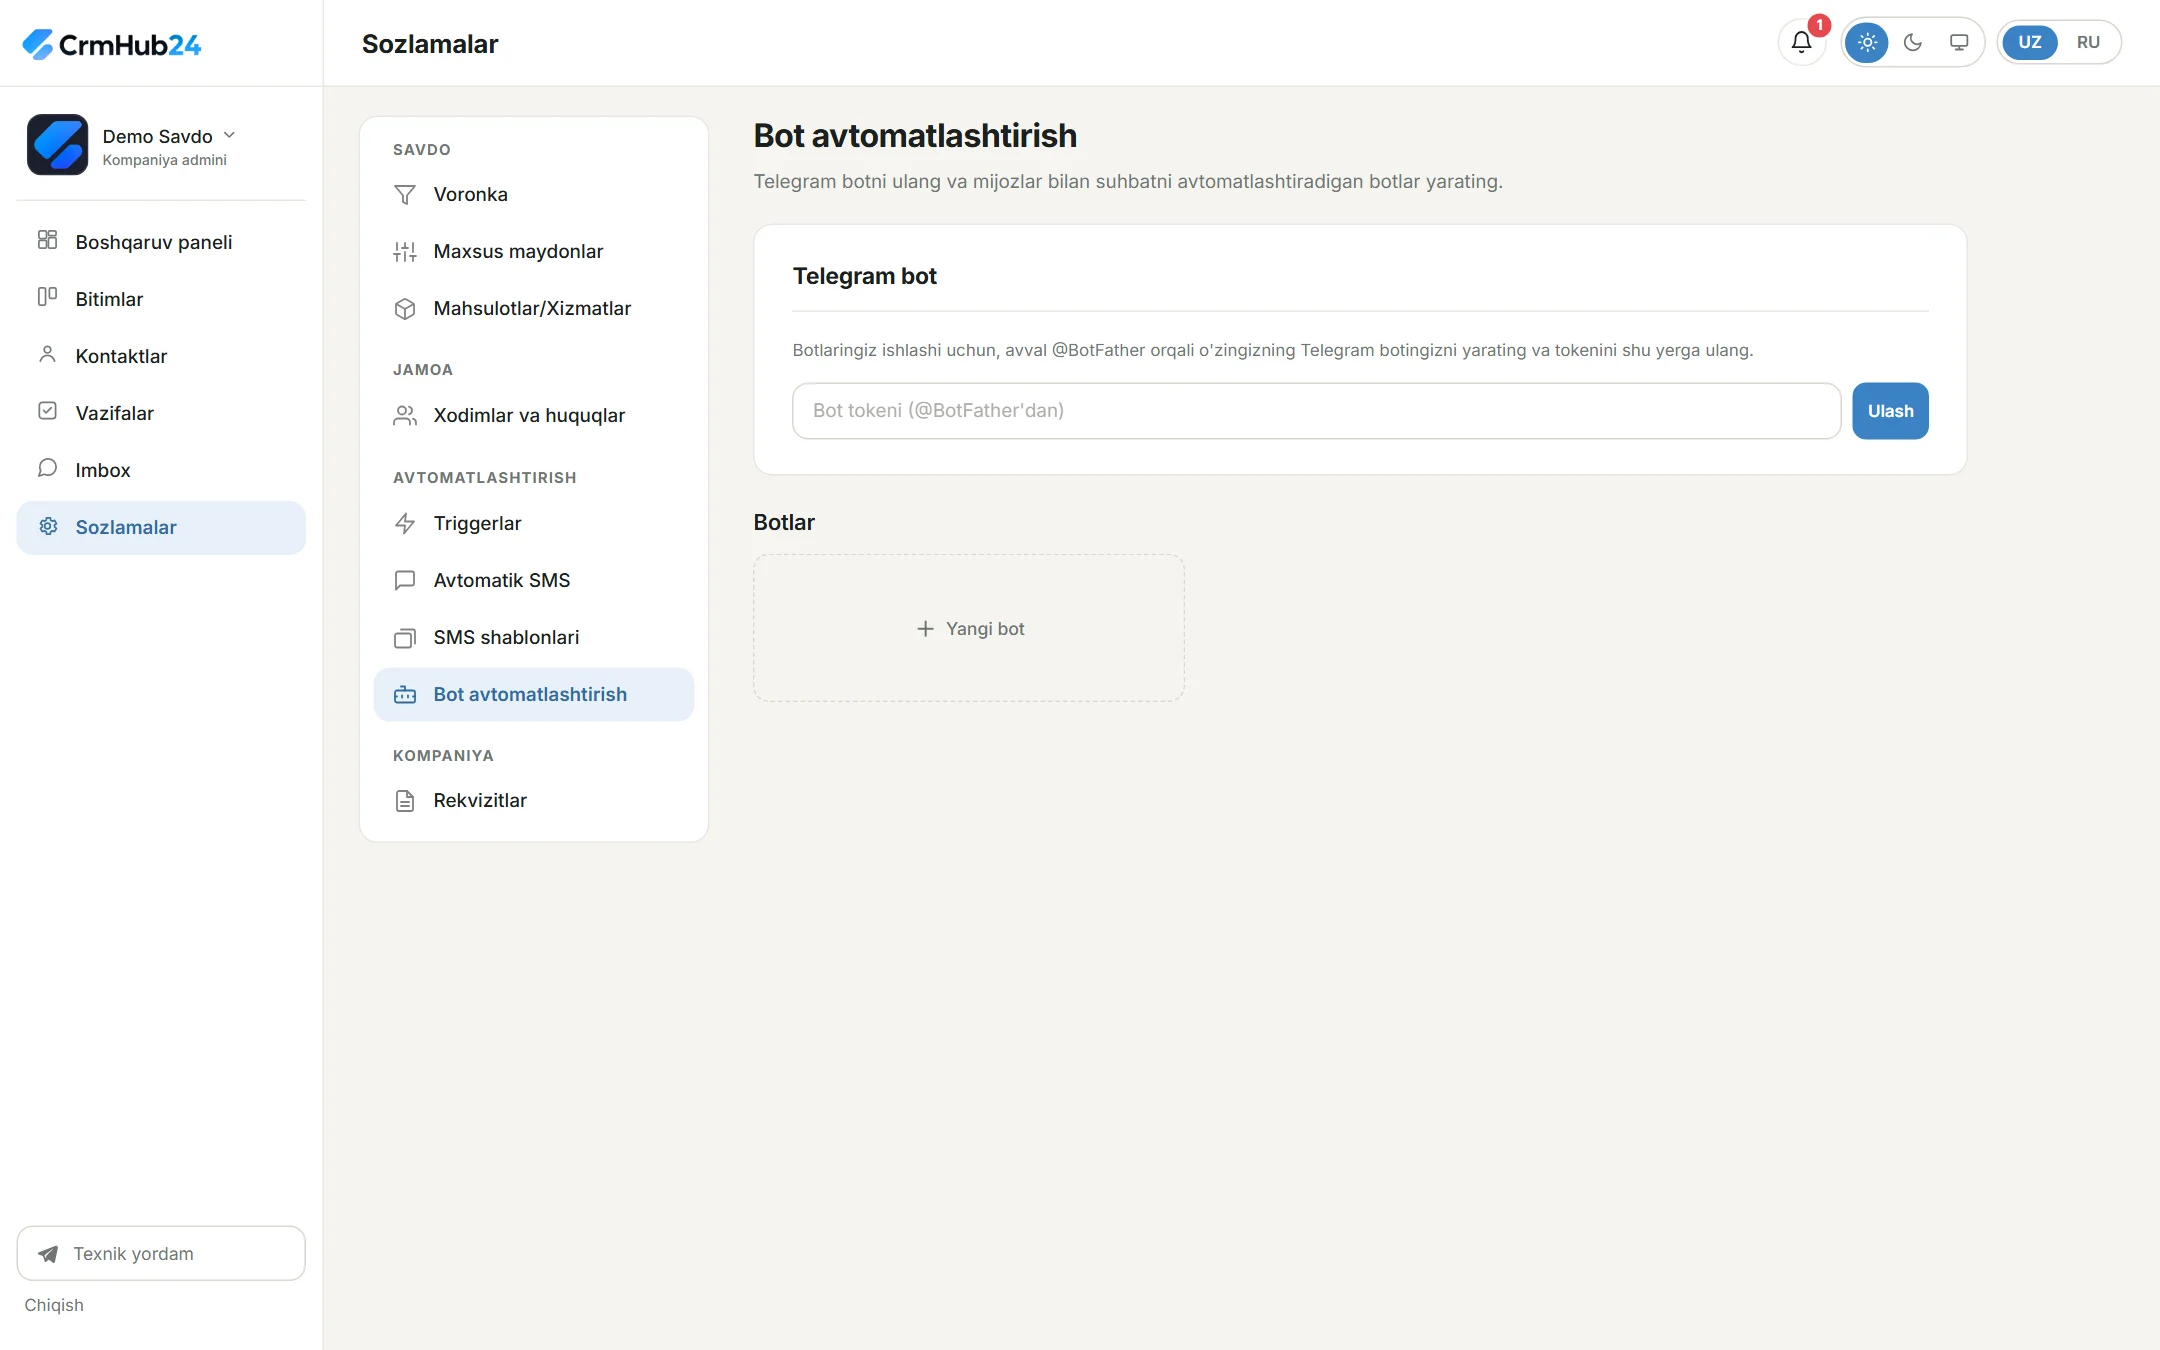Open Mahsulotlar/Xizmatlar box icon

click(x=405, y=309)
